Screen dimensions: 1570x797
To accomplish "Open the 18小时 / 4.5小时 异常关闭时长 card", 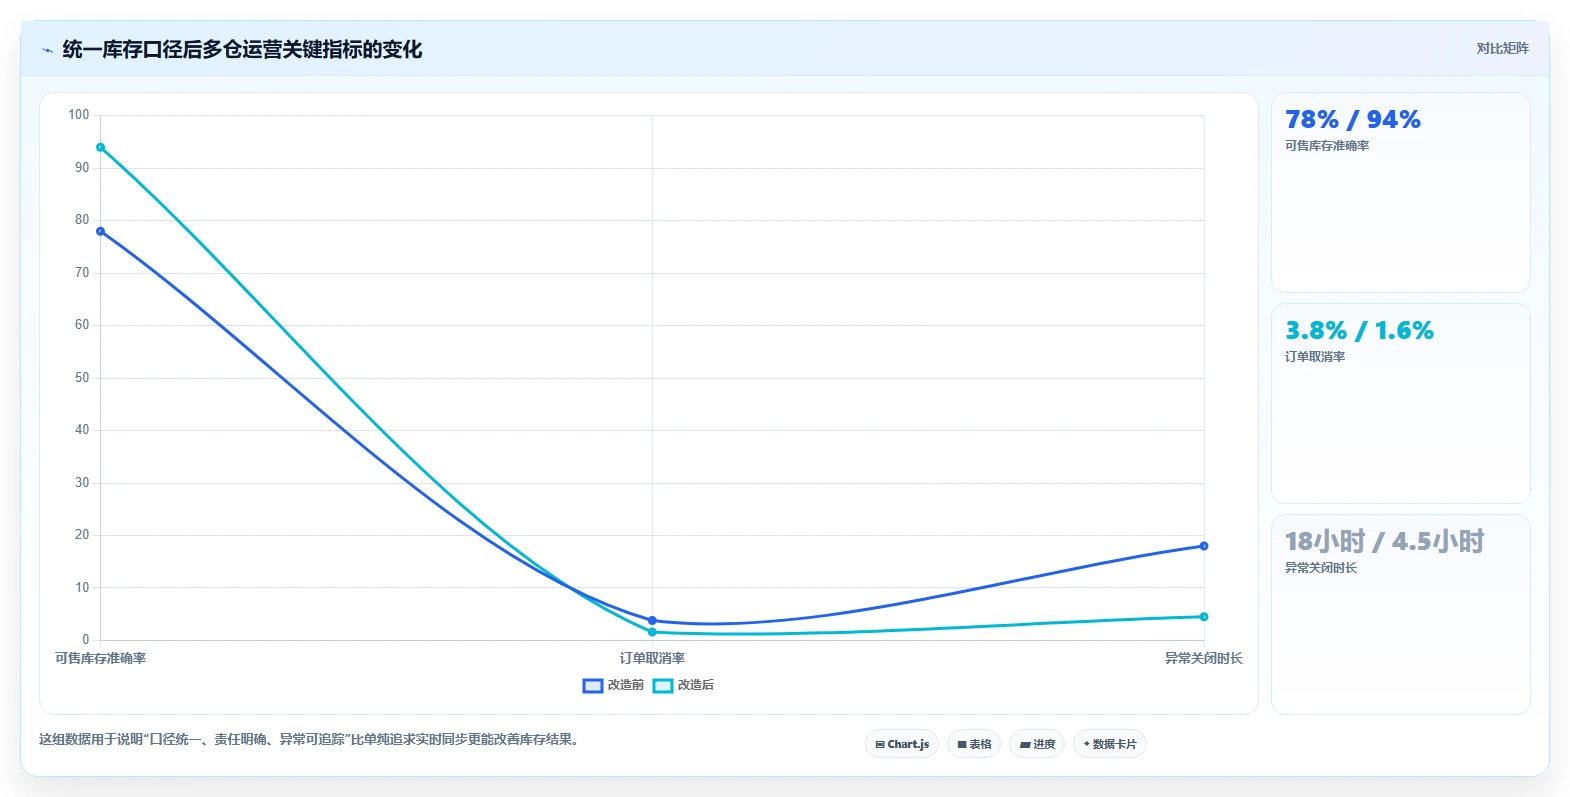I will 1400,615.
